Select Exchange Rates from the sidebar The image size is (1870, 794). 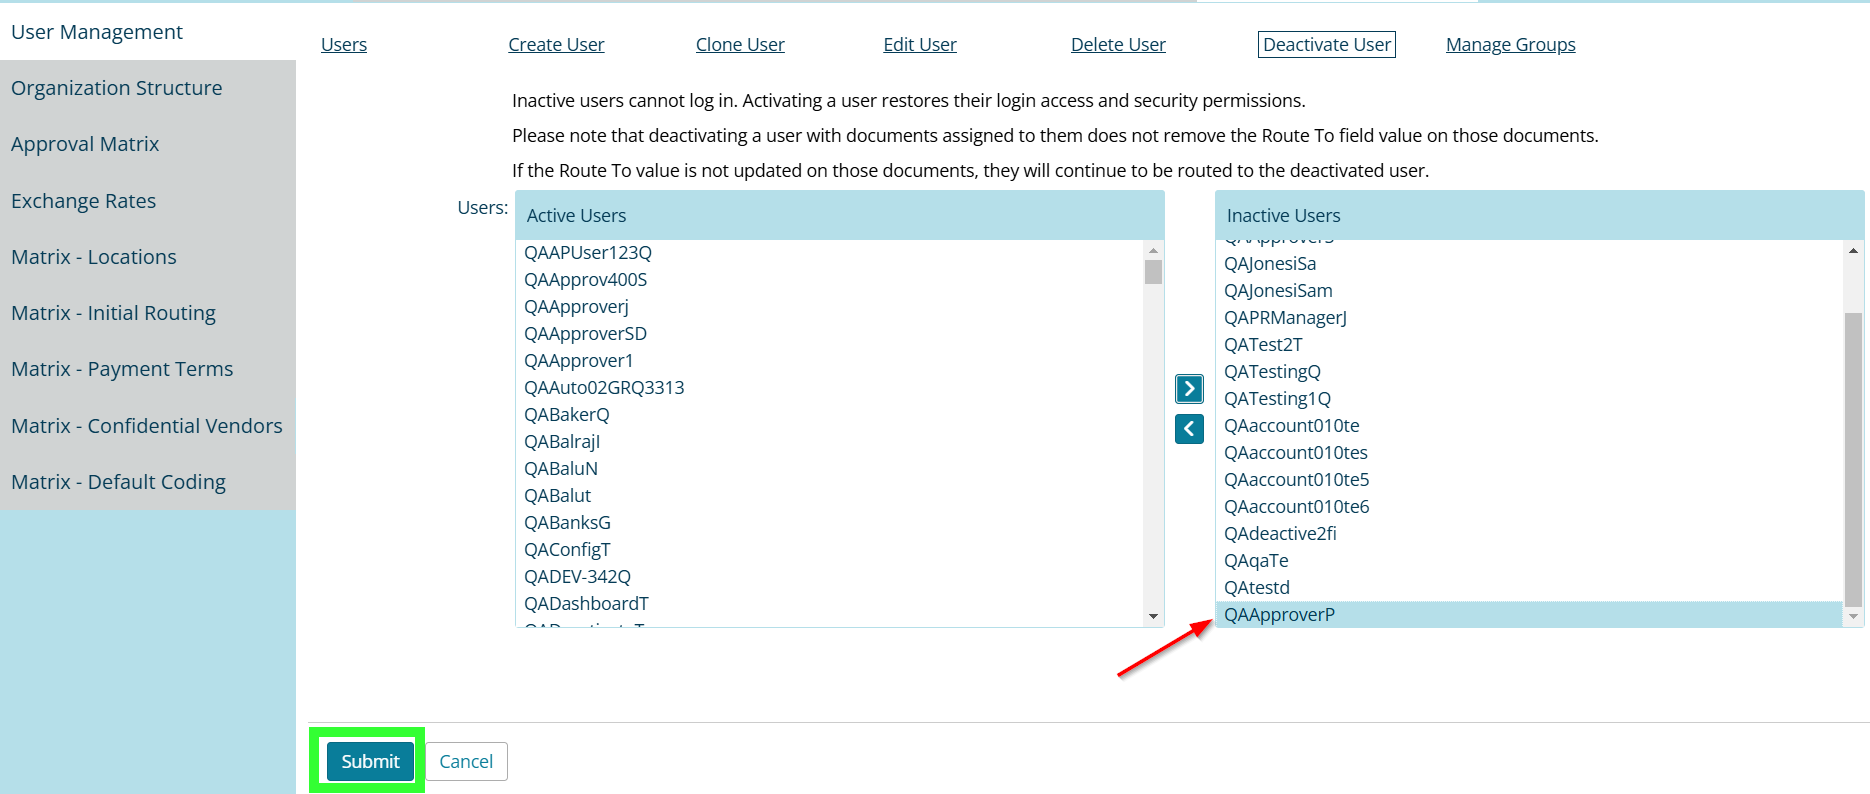point(84,201)
